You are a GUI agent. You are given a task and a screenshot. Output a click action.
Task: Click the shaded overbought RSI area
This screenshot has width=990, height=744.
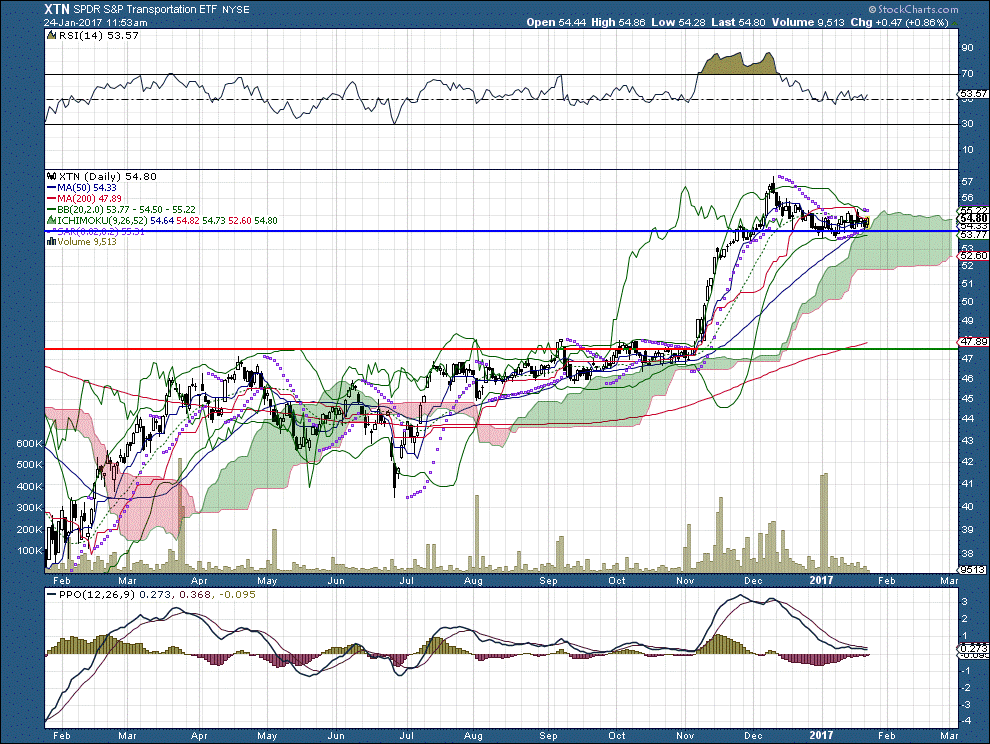(x=739, y=64)
